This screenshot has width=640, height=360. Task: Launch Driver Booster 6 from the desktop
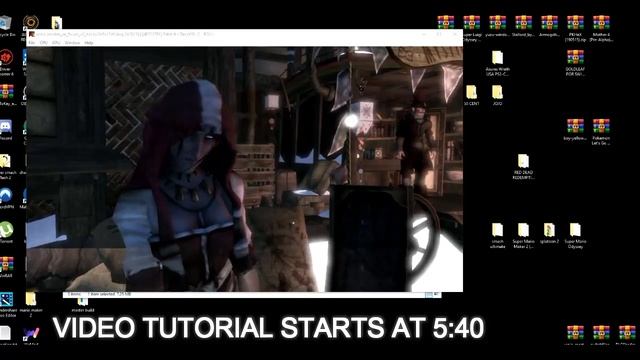tap(6, 62)
